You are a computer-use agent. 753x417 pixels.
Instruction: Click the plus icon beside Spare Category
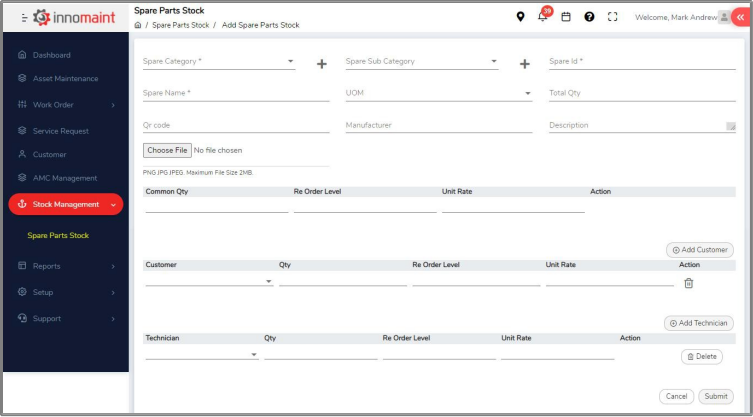(x=322, y=64)
